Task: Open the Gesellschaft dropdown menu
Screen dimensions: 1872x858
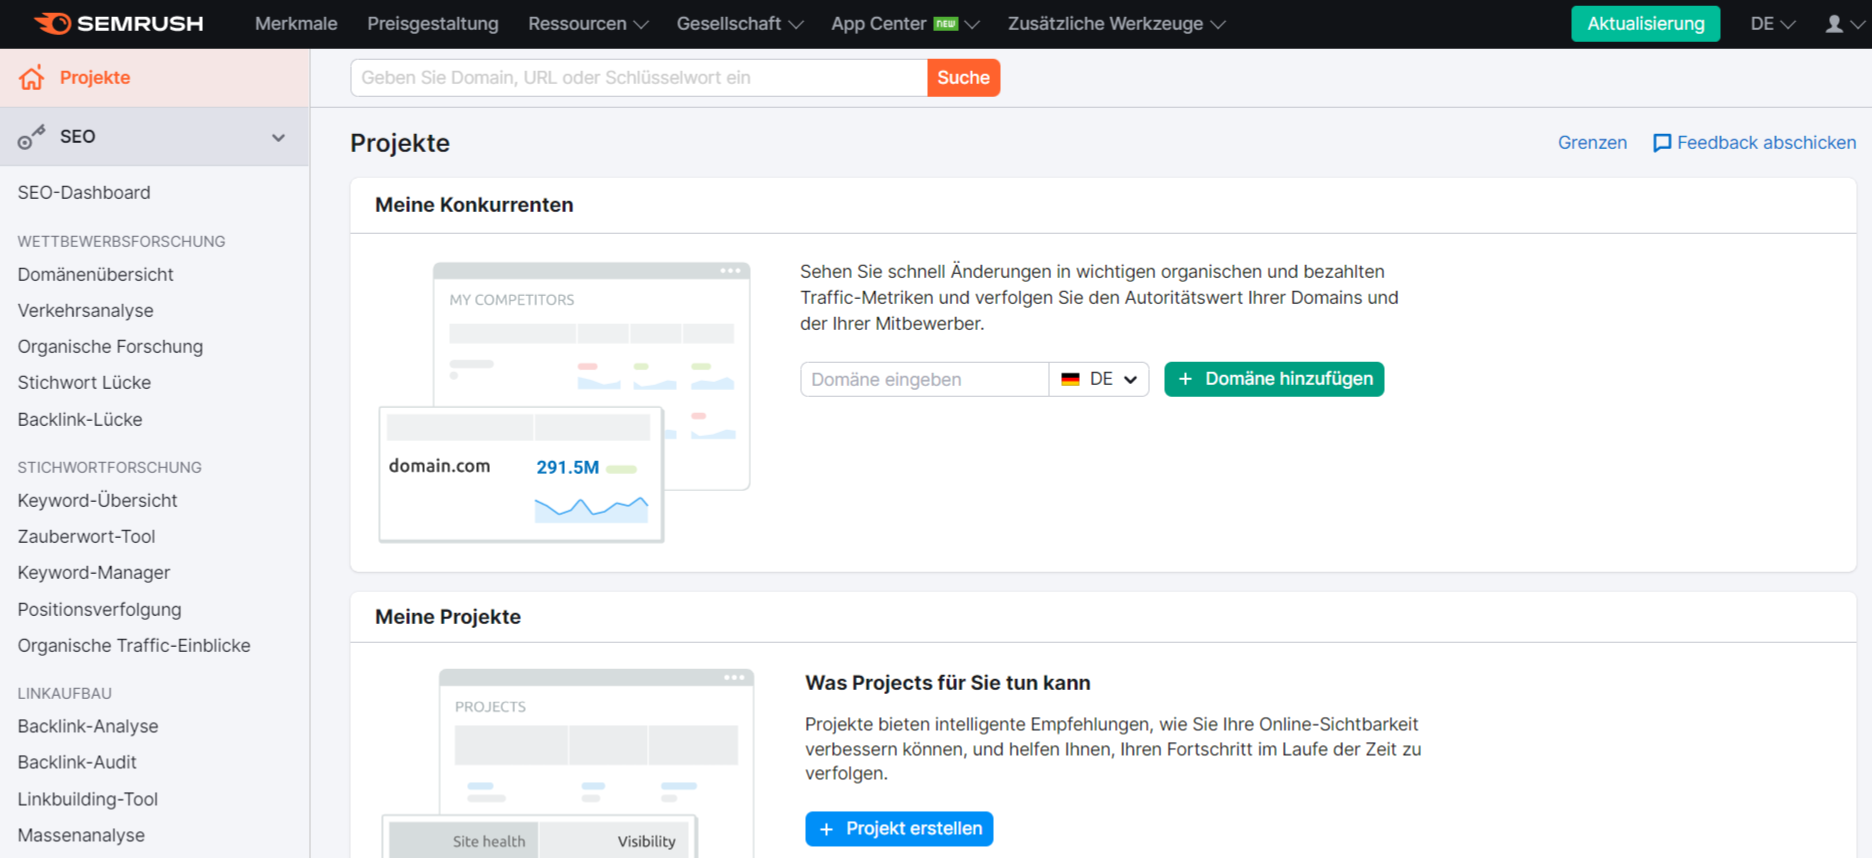Action: (x=740, y=24)
